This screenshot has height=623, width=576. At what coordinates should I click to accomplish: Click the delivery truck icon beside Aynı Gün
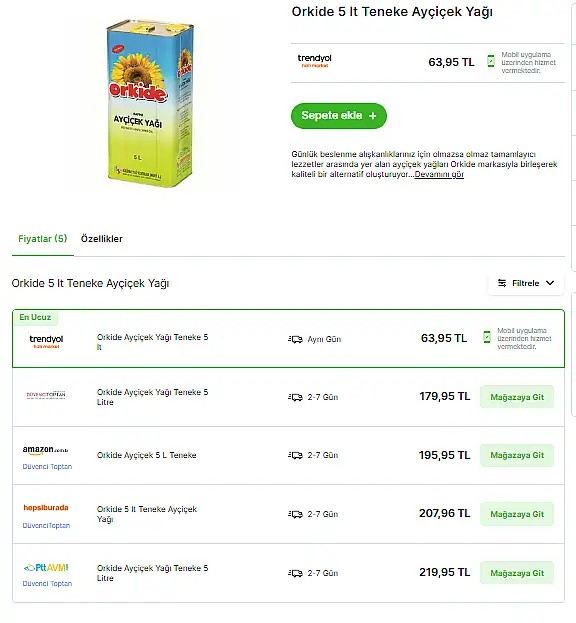tap(296, 339)
